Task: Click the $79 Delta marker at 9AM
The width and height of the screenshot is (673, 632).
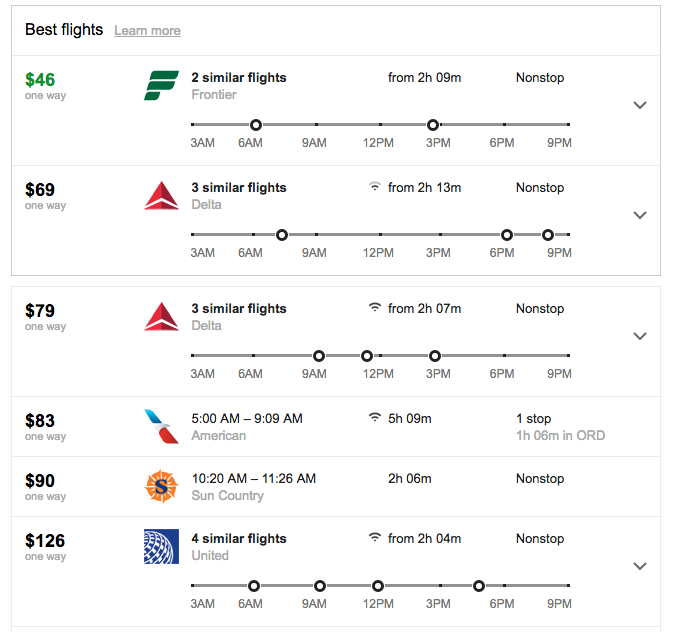Action: point(319,356)
